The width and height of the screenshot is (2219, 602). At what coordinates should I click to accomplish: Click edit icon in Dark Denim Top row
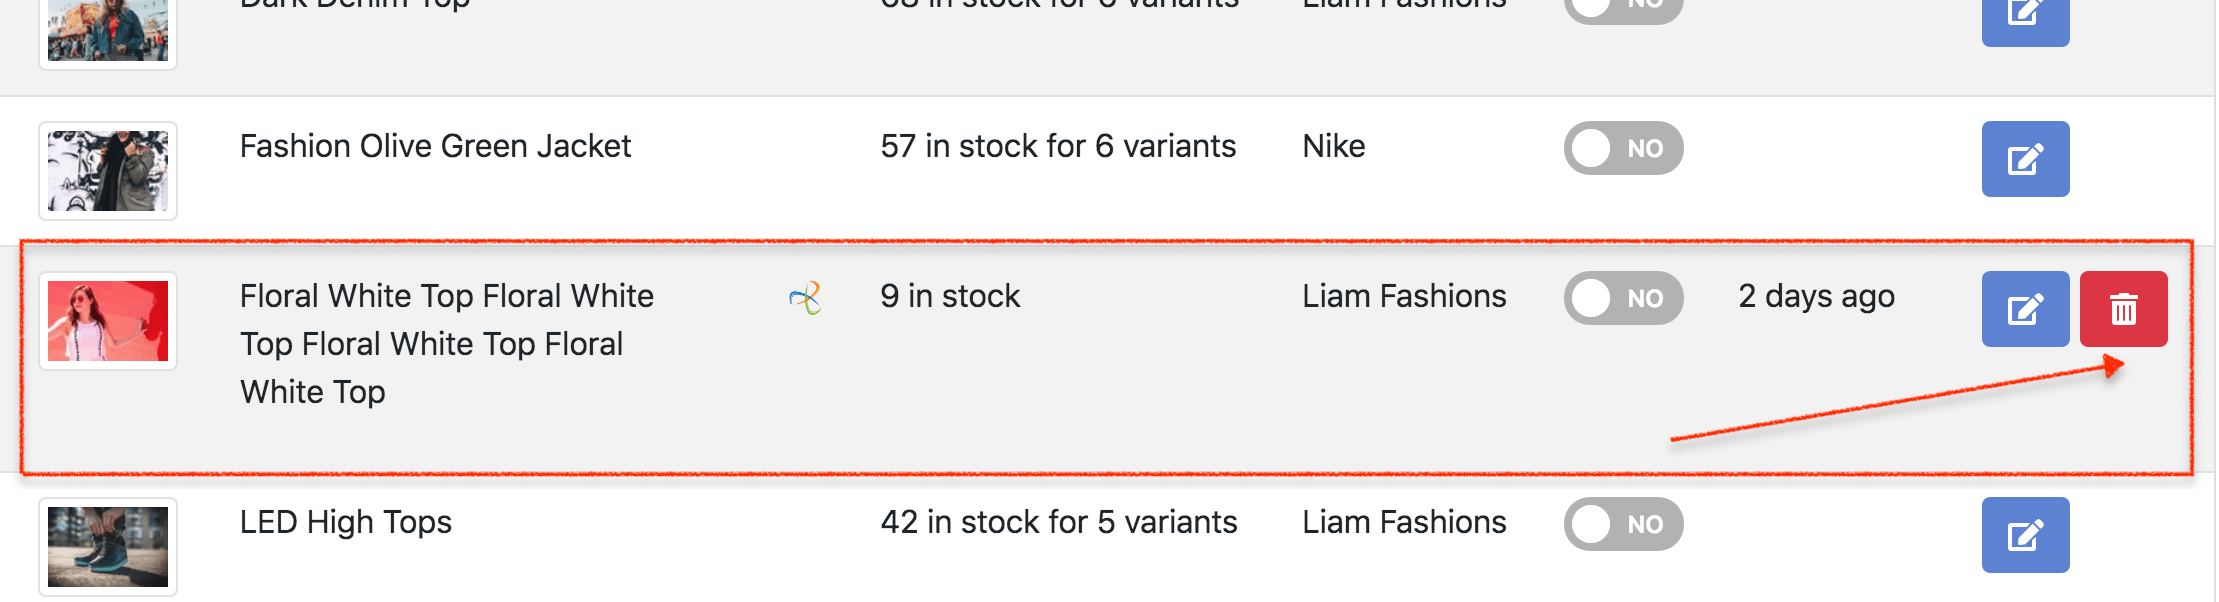[x=2024, y=16]
